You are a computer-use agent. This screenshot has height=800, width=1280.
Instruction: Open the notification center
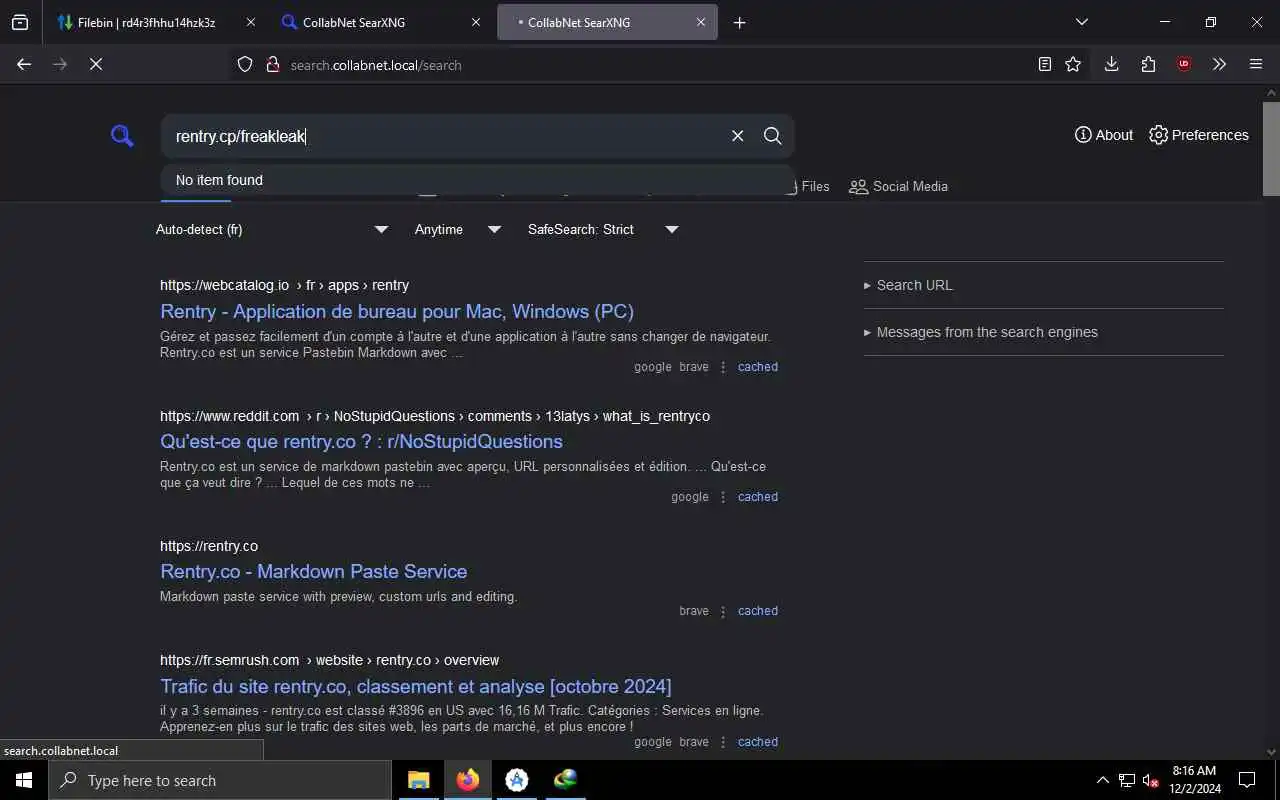click(1247, 780)
